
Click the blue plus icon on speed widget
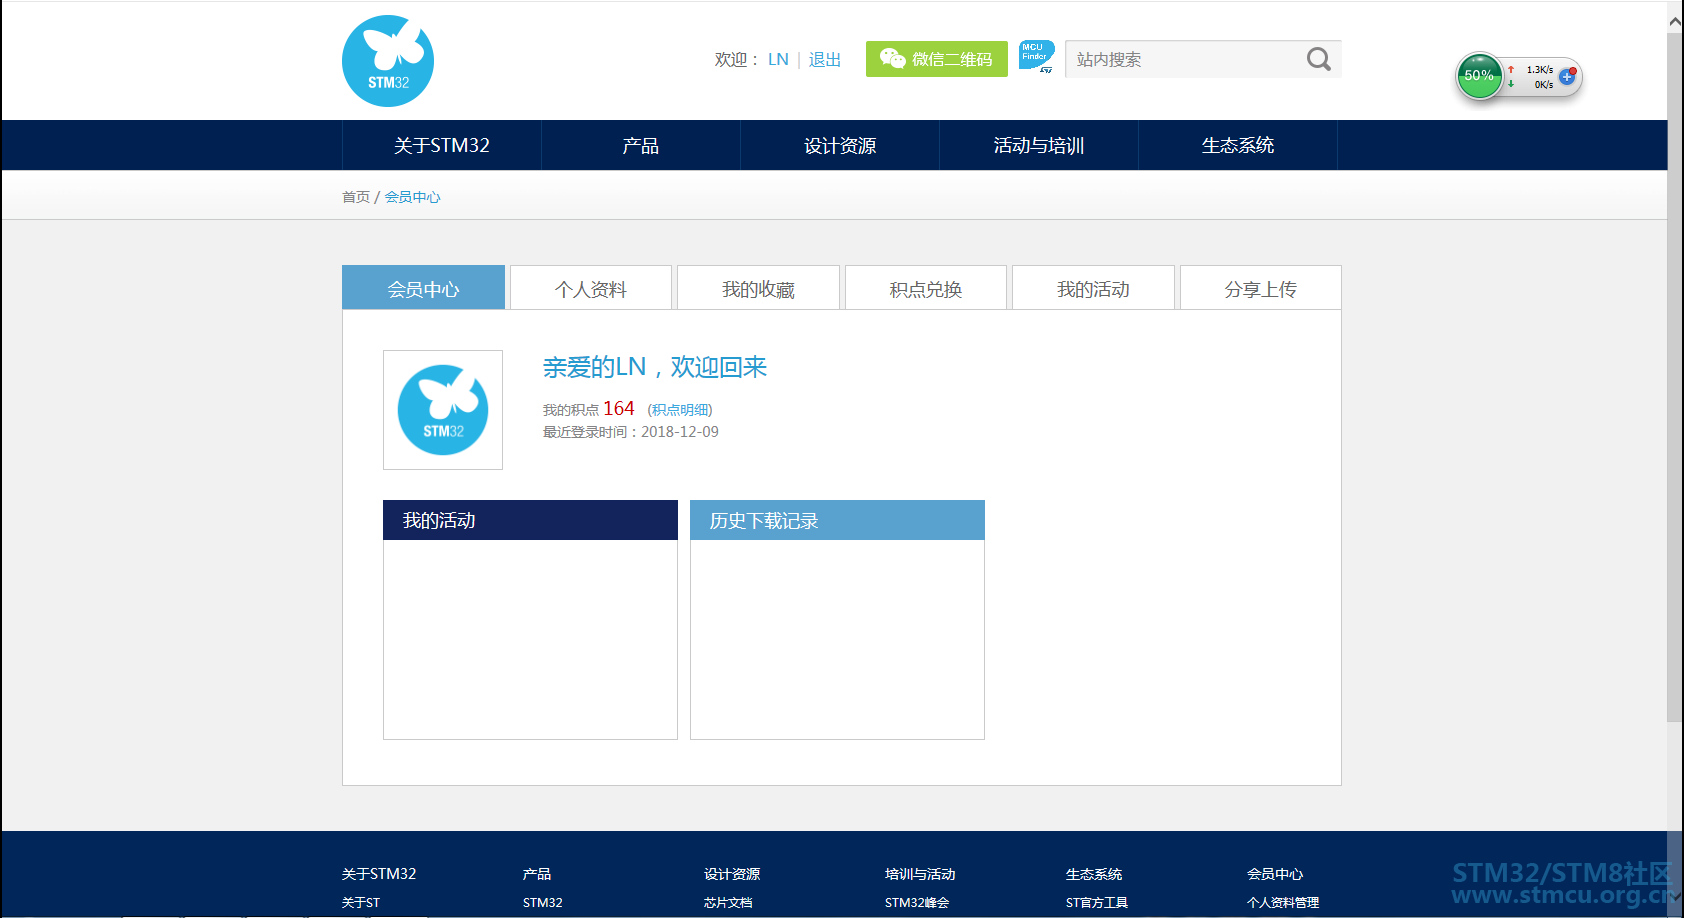[1567, 77]
